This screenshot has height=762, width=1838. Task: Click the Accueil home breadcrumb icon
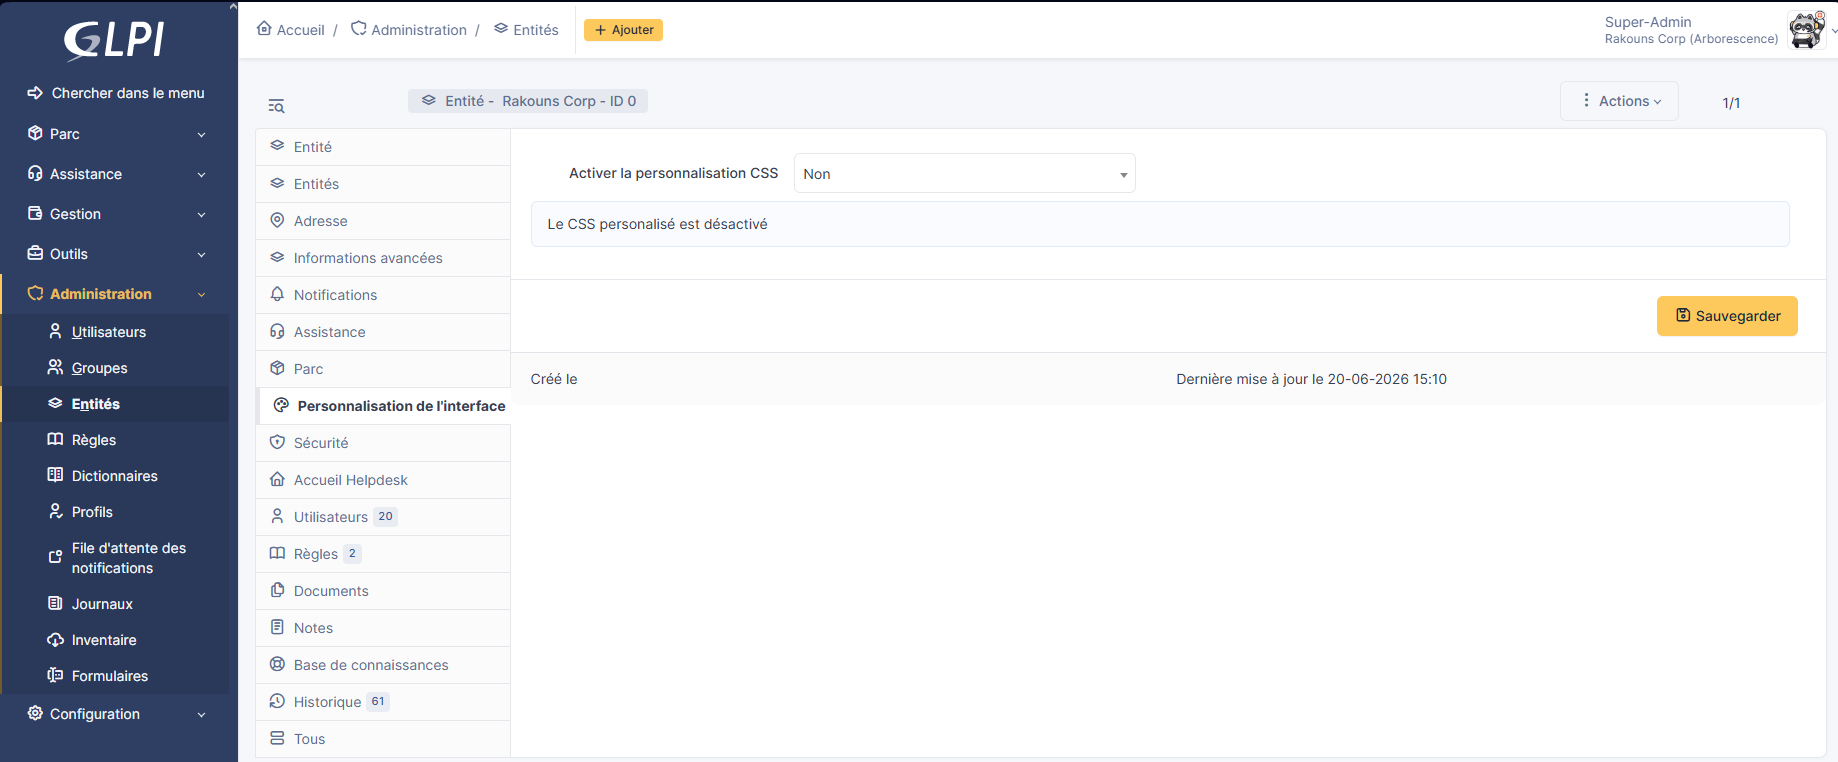pos(264,29)
